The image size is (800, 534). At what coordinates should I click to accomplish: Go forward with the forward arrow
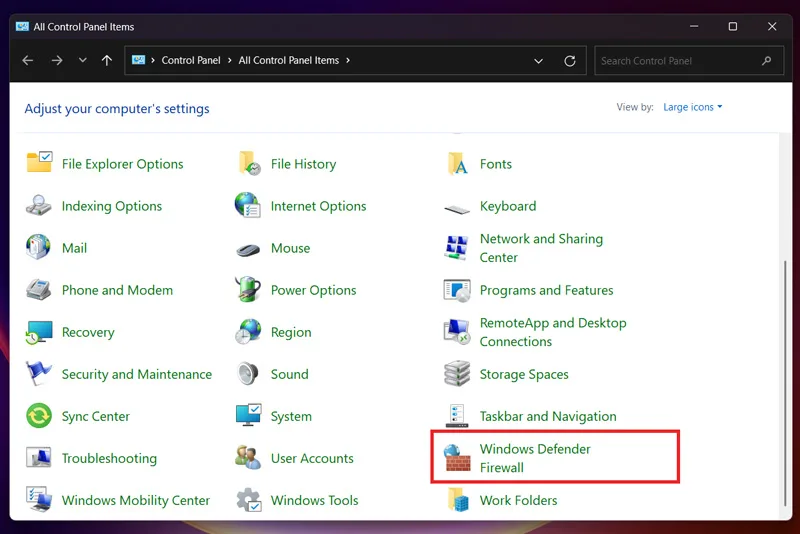coord(57,60)
